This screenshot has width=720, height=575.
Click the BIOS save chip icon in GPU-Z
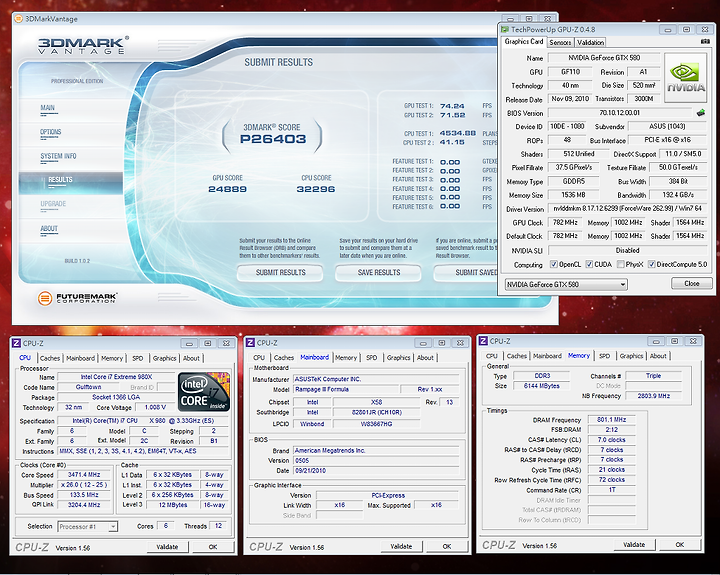pyautogui.click(x=701, y=113)
